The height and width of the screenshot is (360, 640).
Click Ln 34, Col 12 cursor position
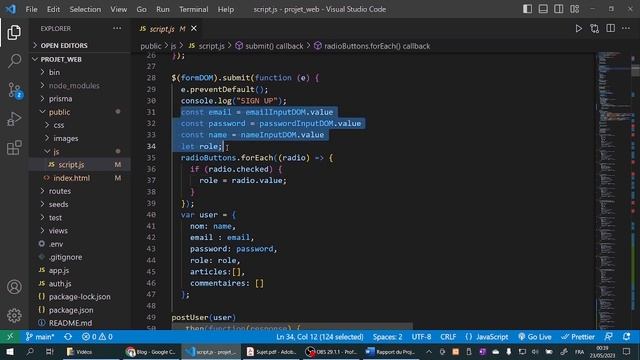coord(320,337)
